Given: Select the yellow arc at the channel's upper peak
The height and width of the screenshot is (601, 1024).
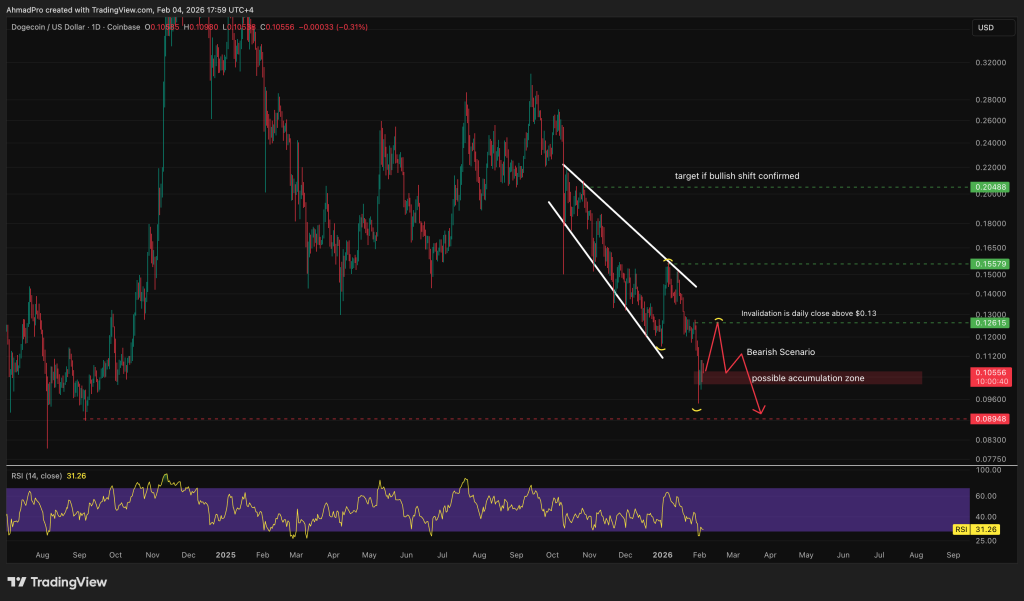Looking at the screenshot, I should coord(667,261).
